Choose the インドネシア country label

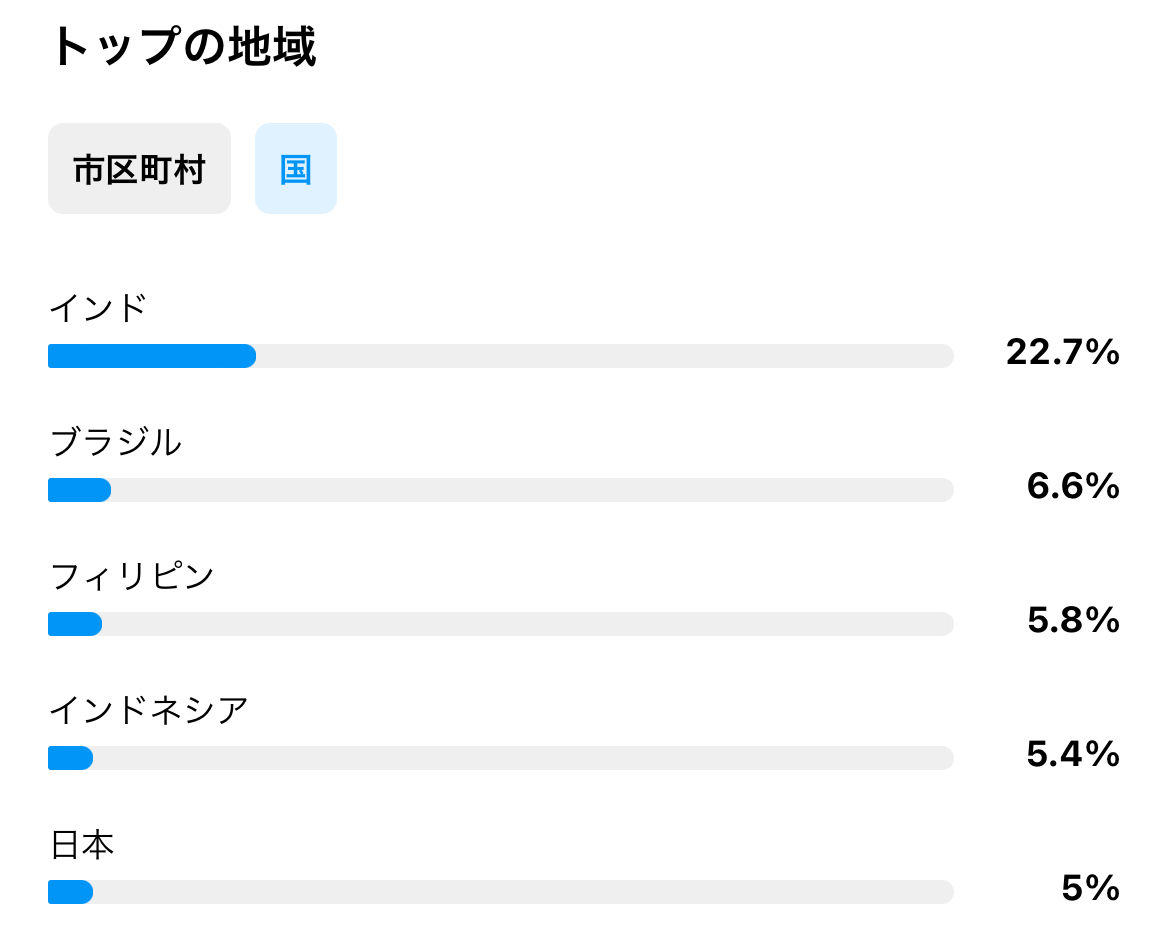(149, 710)
